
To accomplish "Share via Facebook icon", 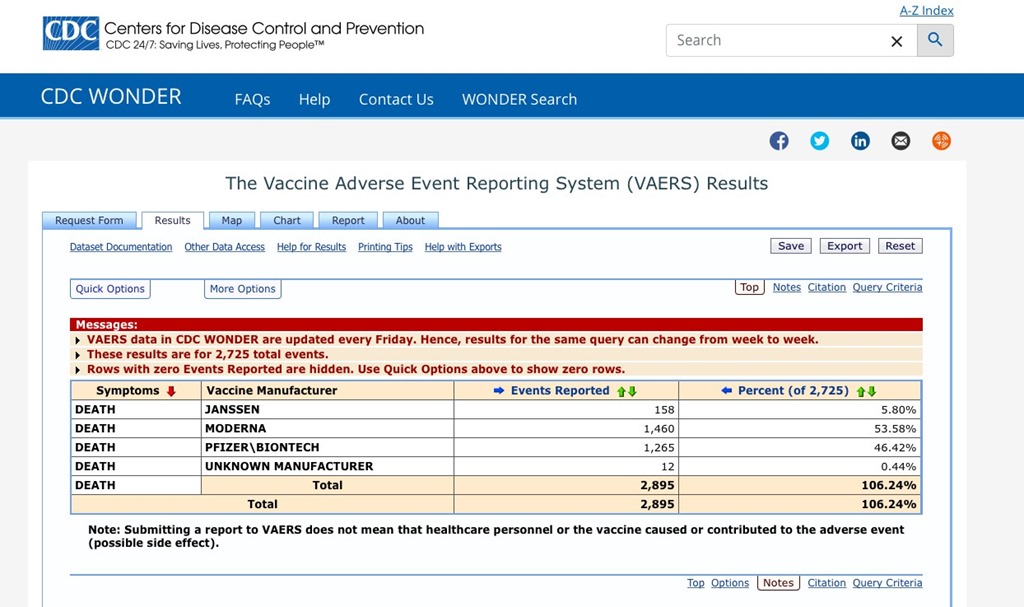I will 778,140.
